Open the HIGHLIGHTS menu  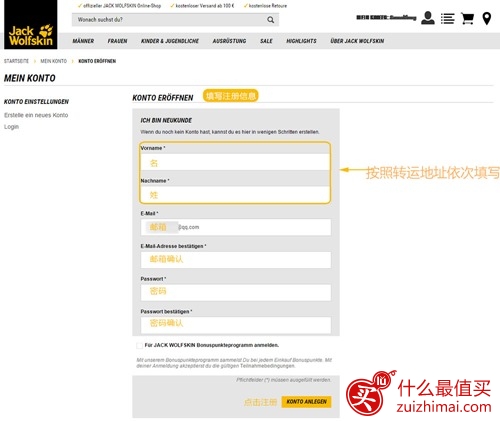coord(301,41)
